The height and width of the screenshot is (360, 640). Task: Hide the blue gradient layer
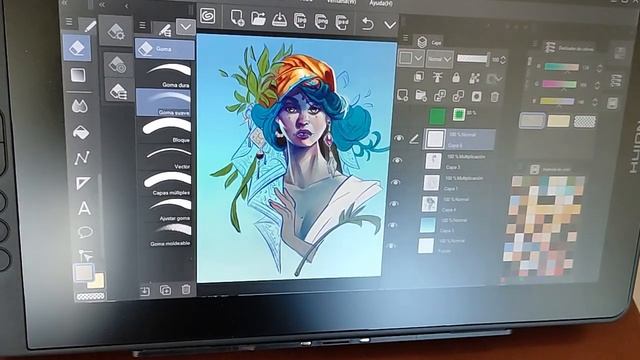(x=392, y=225)
